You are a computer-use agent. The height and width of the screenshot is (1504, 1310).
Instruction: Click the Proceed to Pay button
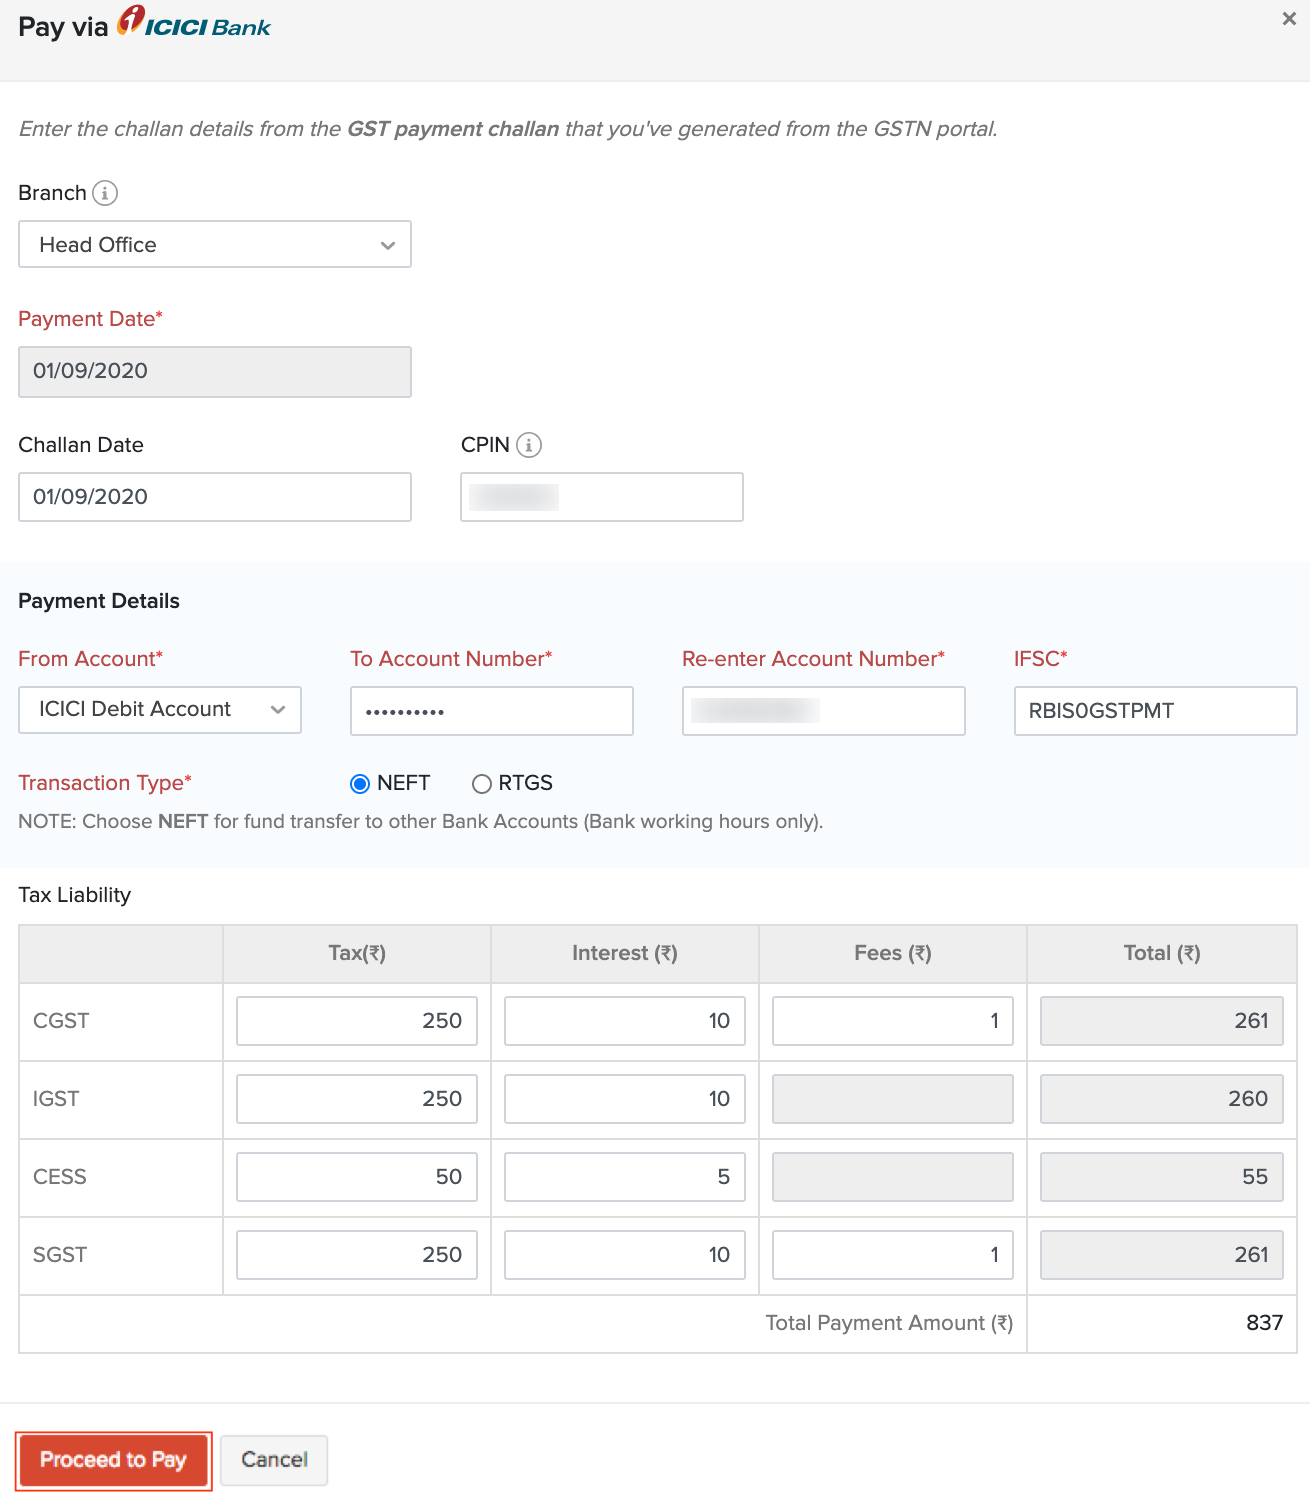click(x=114, y=1461)
